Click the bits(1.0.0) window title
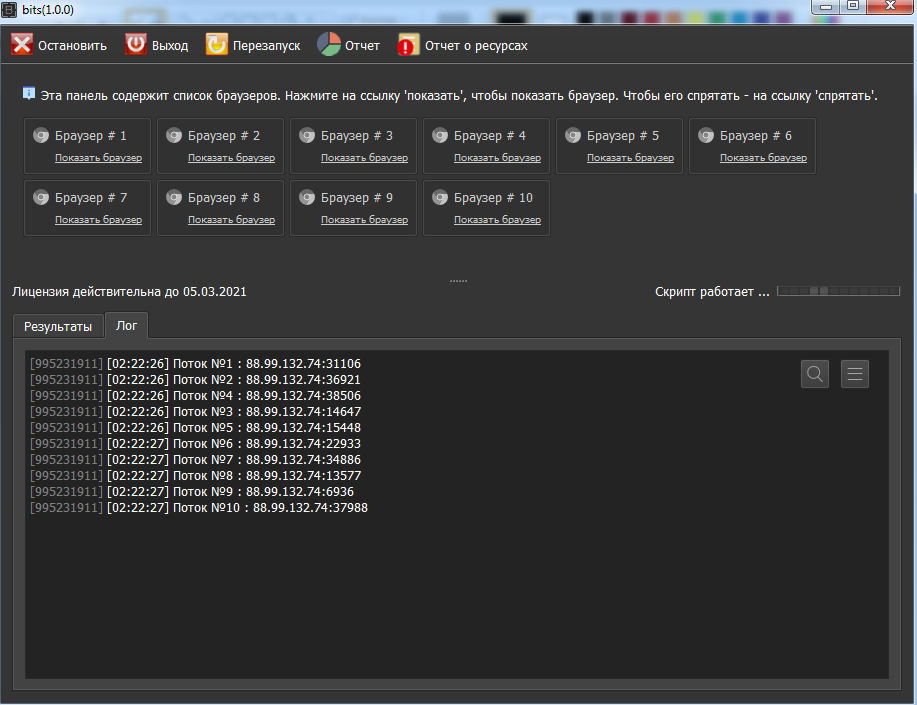 click(x=48, y=10)
